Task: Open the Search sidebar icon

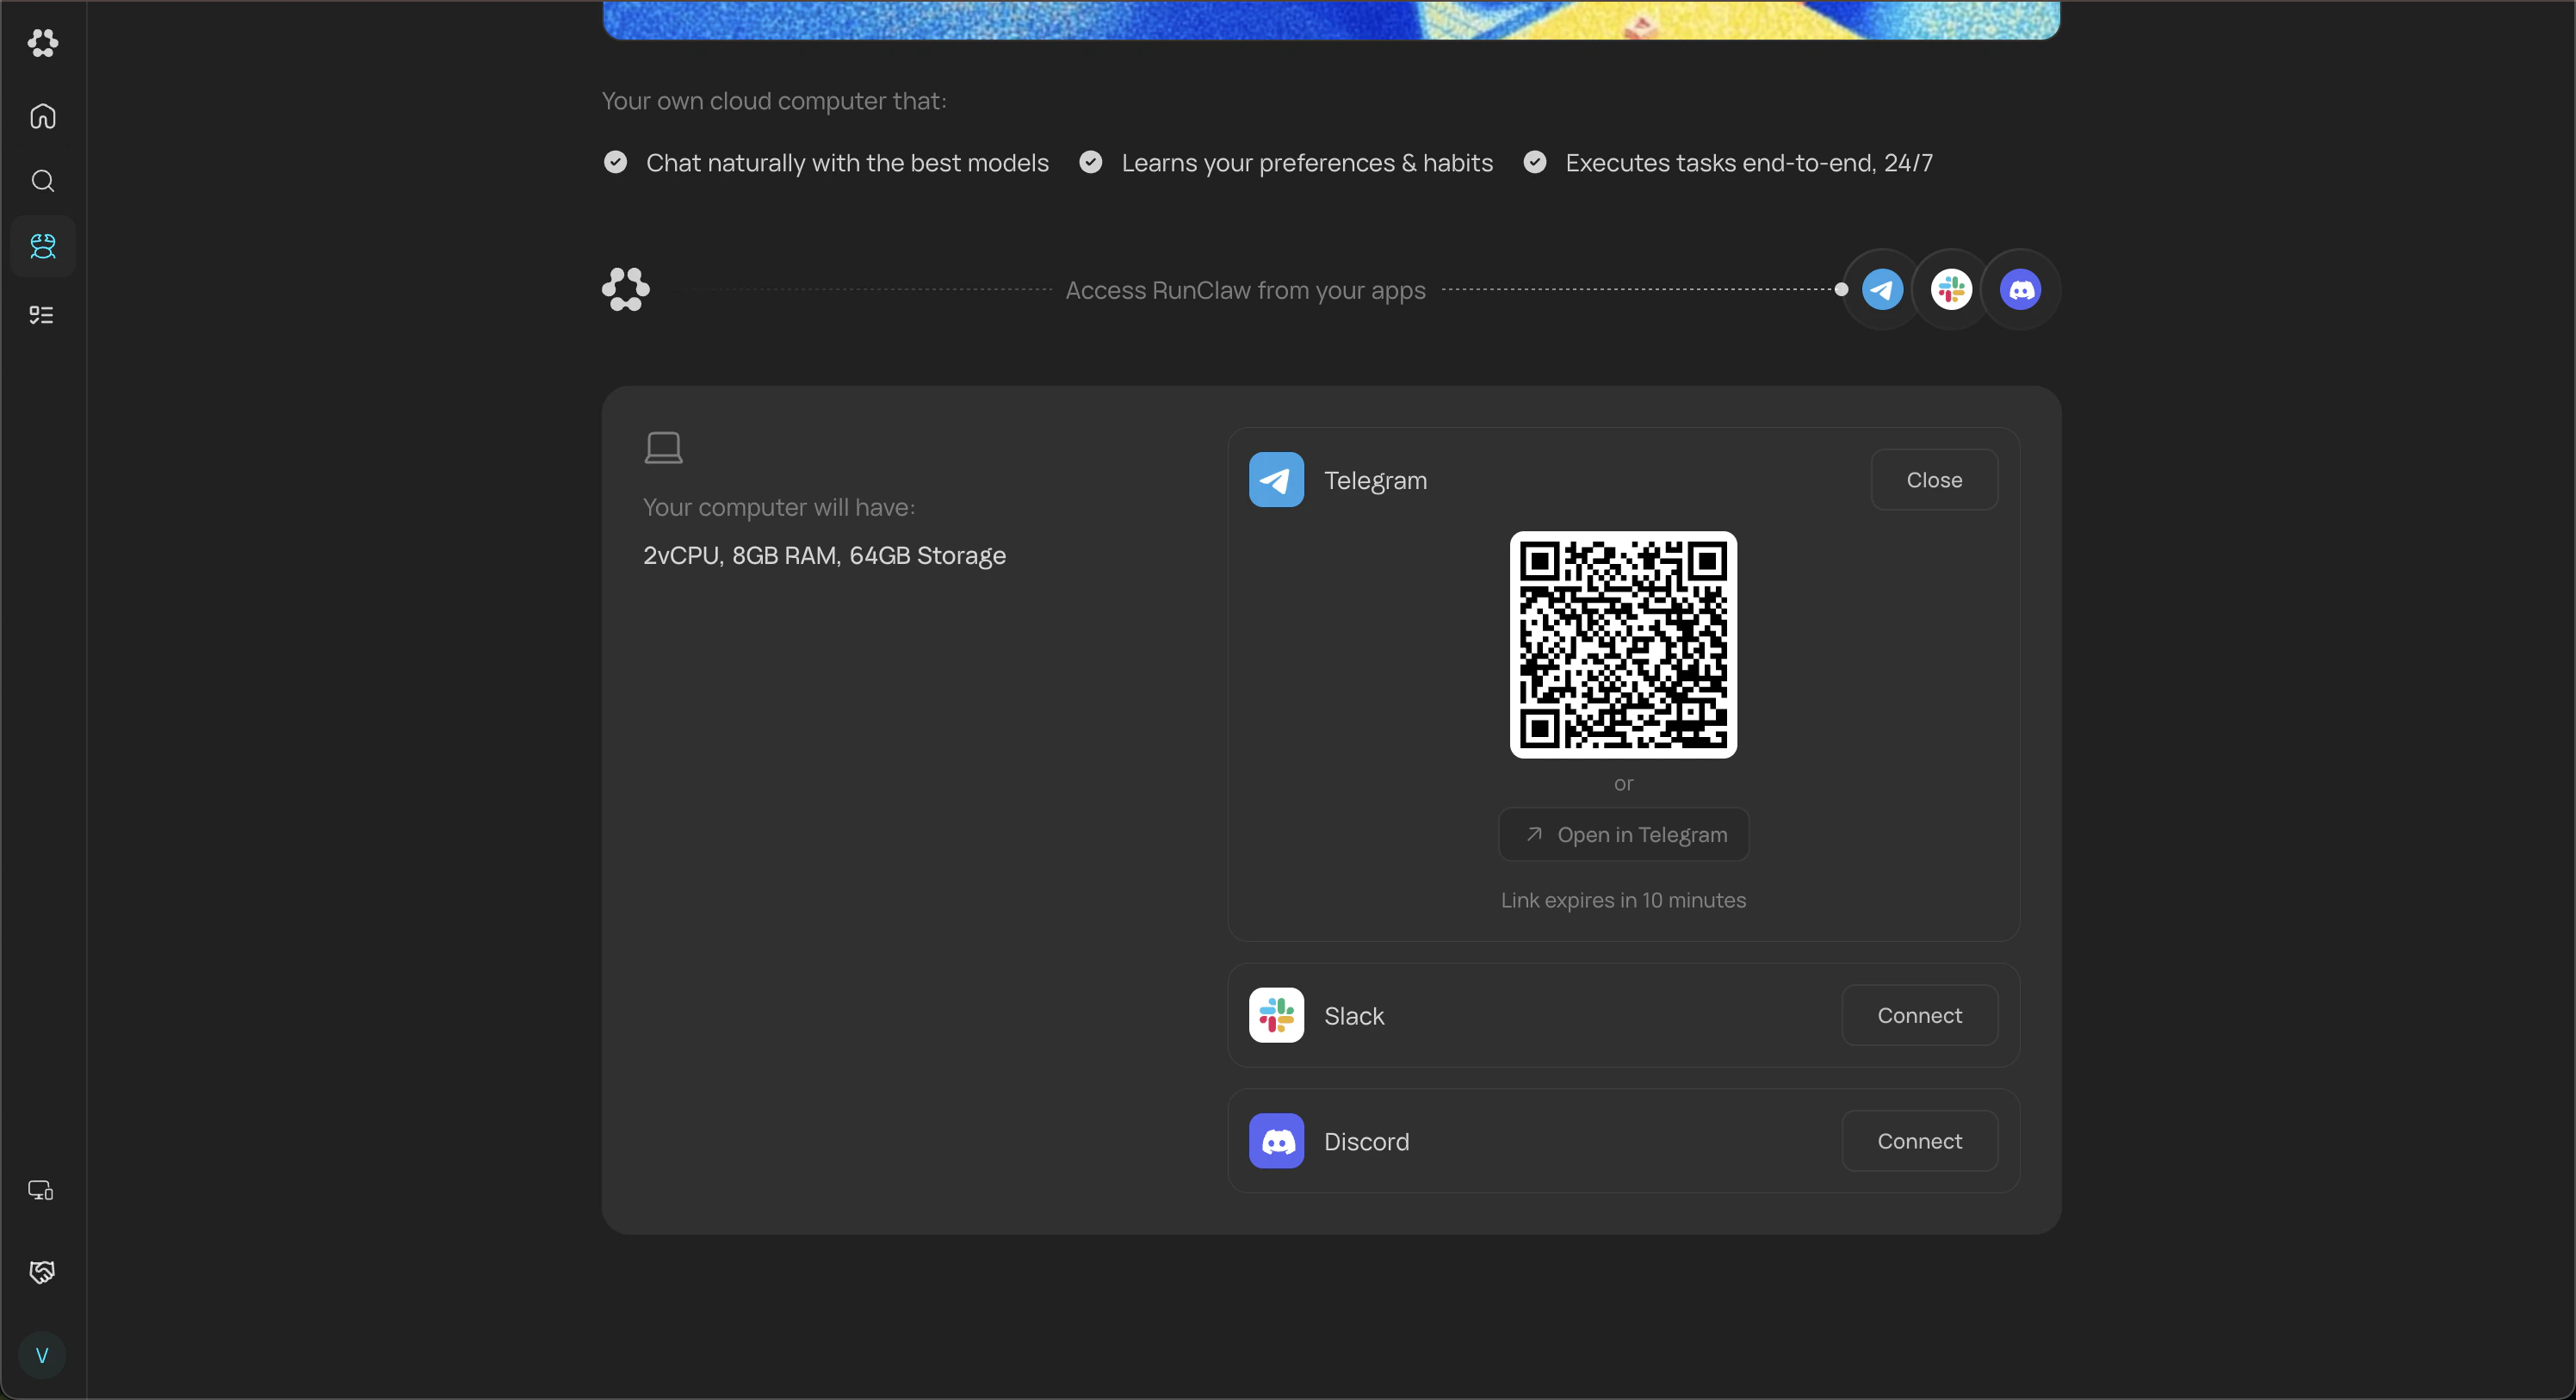Action: tap(42, 181)
